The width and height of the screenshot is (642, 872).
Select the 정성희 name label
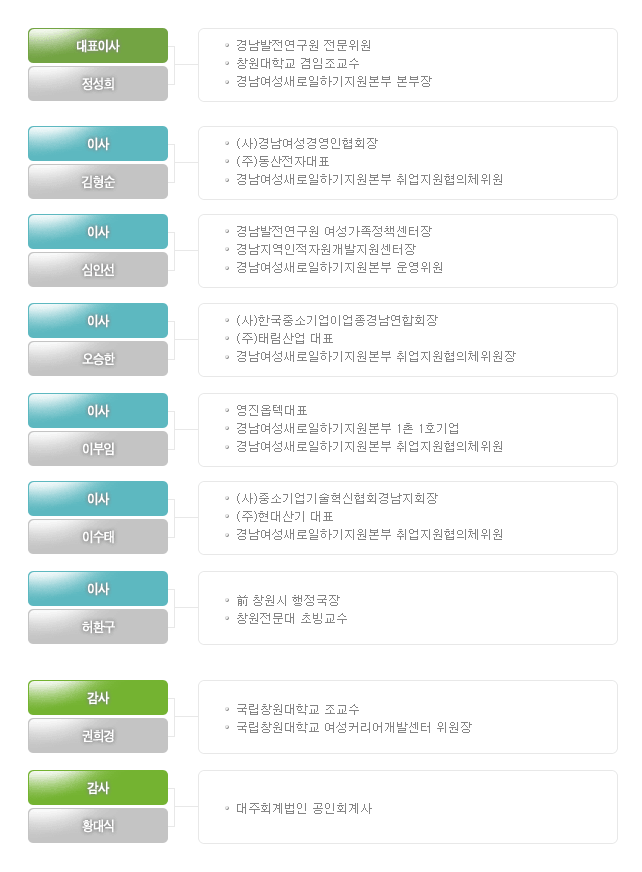coord(98,83)
